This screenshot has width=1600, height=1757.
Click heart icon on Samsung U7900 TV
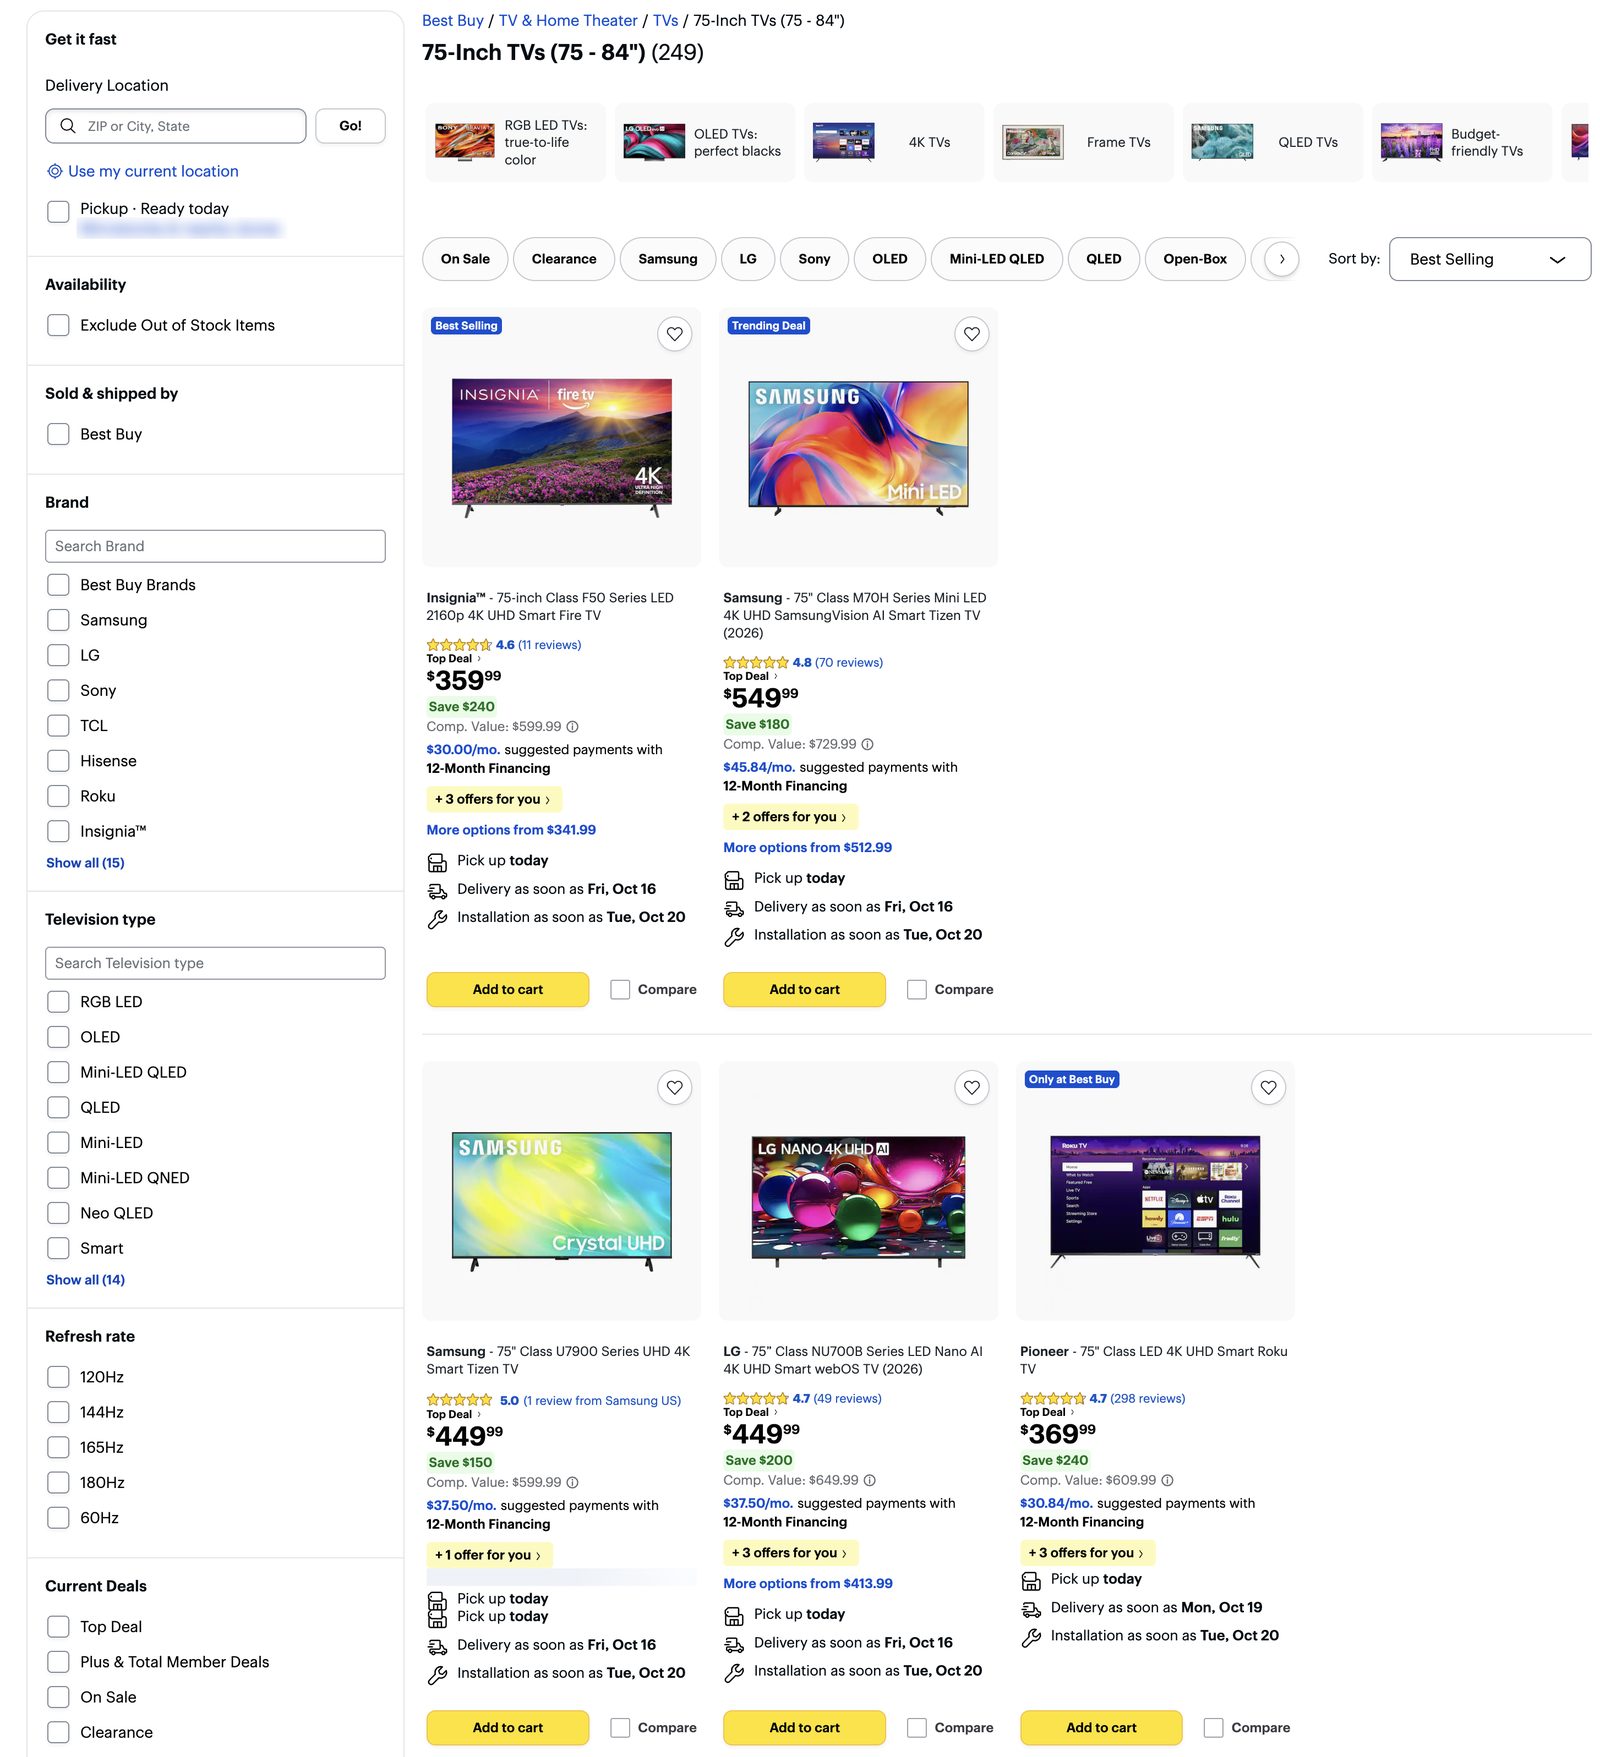(675, 1087)
